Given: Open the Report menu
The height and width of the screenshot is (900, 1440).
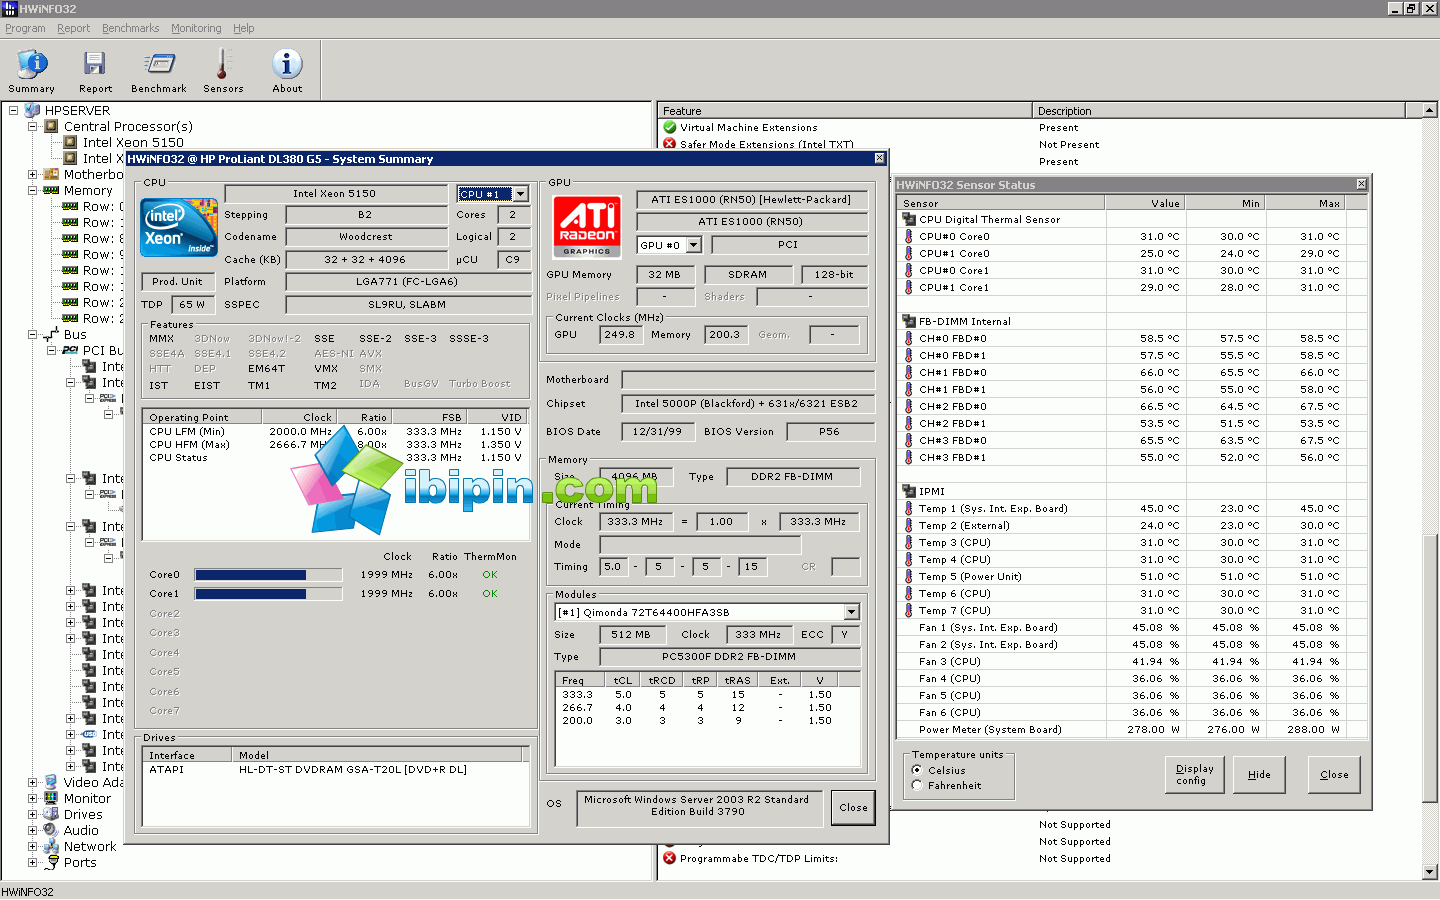Looking at the screenshot, I should tap(73, 28).
